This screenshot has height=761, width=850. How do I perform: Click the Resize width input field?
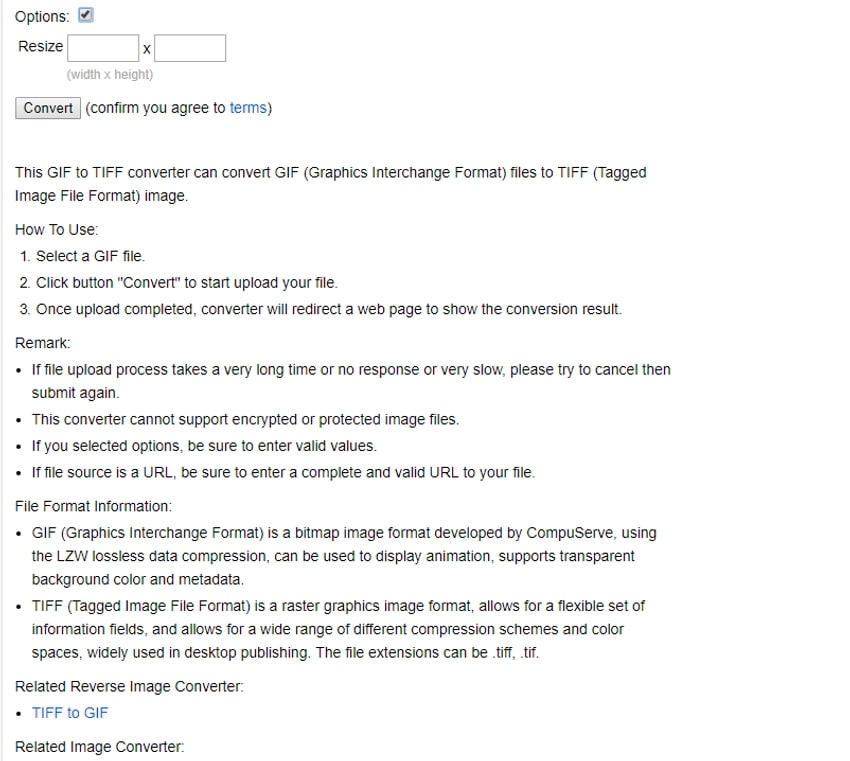click(103, 48)
